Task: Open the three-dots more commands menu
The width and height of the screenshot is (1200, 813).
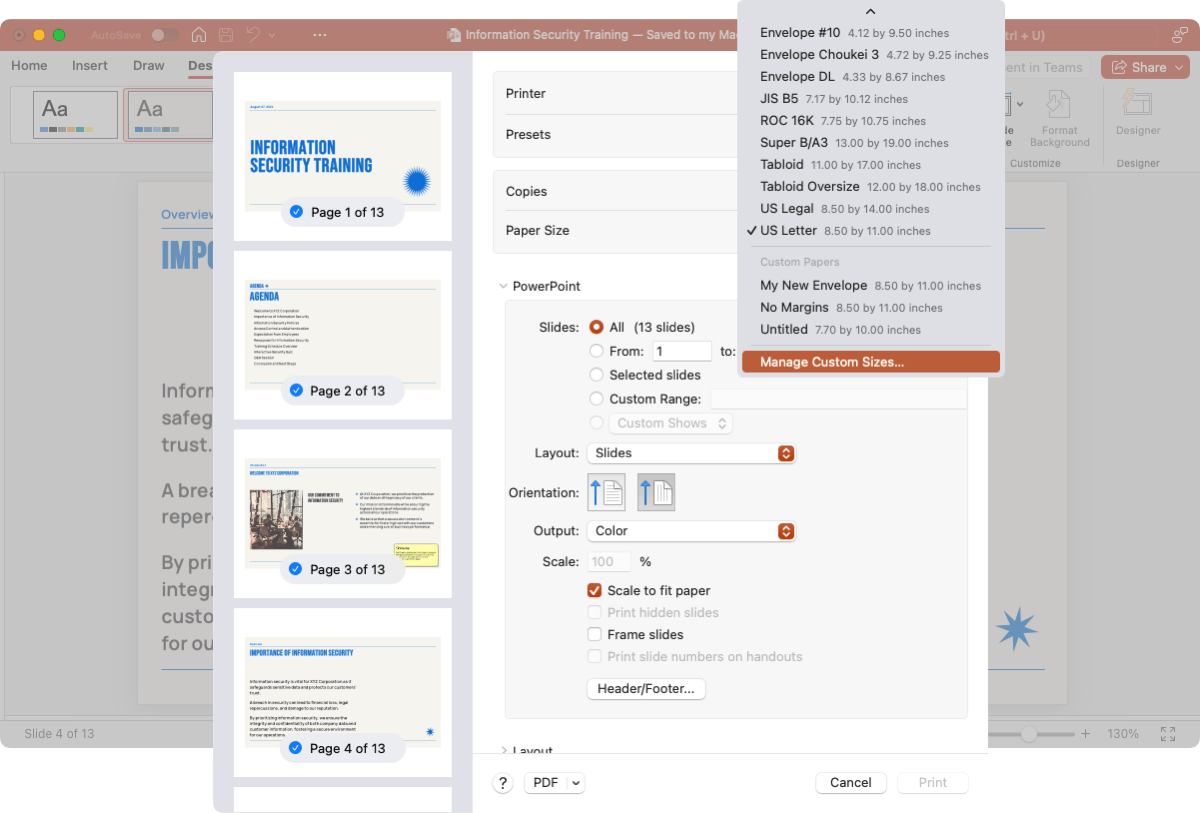Action: tap(320, 35)
